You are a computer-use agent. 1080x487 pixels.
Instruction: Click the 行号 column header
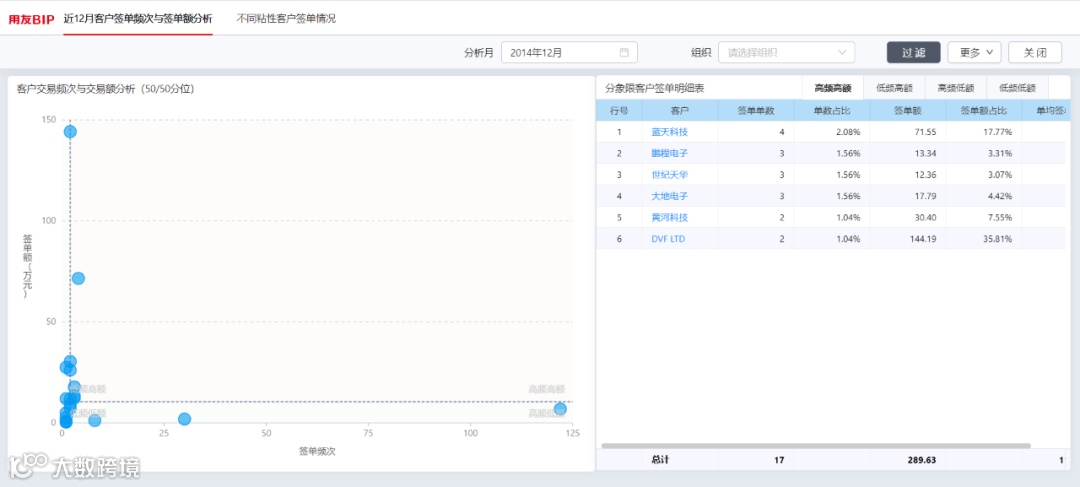pyautogui.click(x=619, y=110)
